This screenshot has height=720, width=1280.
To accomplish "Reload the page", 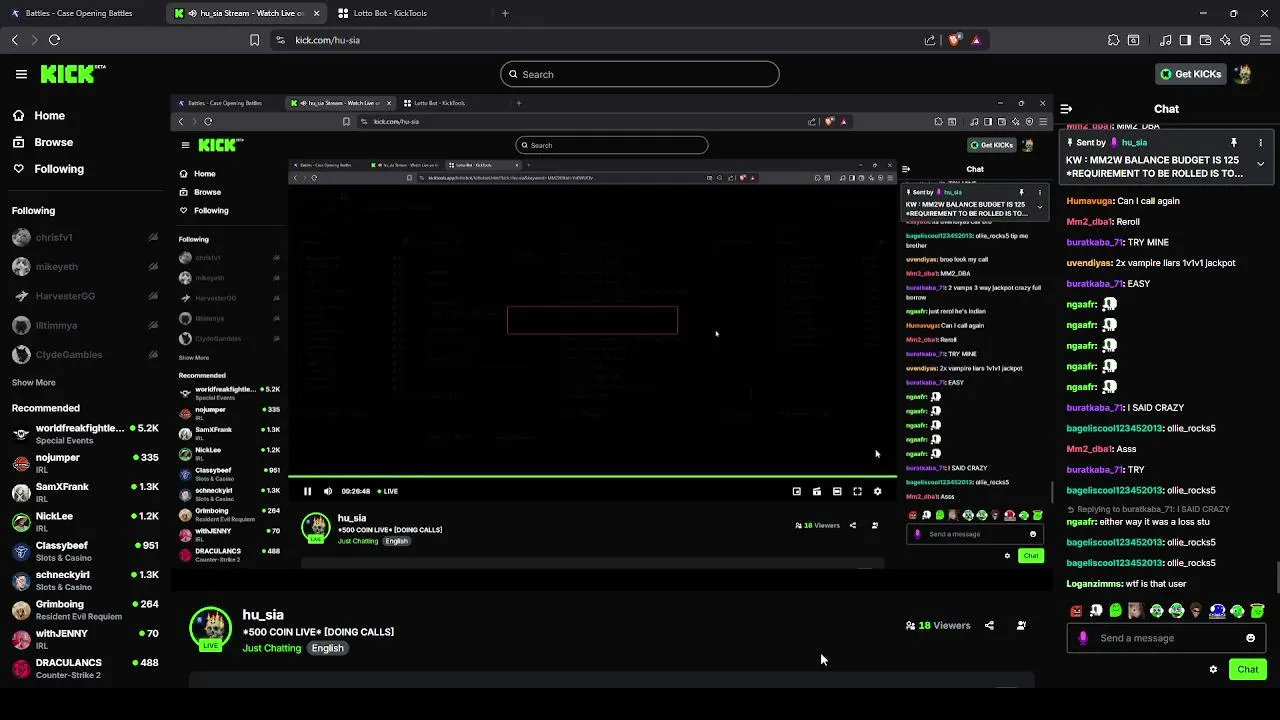I will point(54,40).
